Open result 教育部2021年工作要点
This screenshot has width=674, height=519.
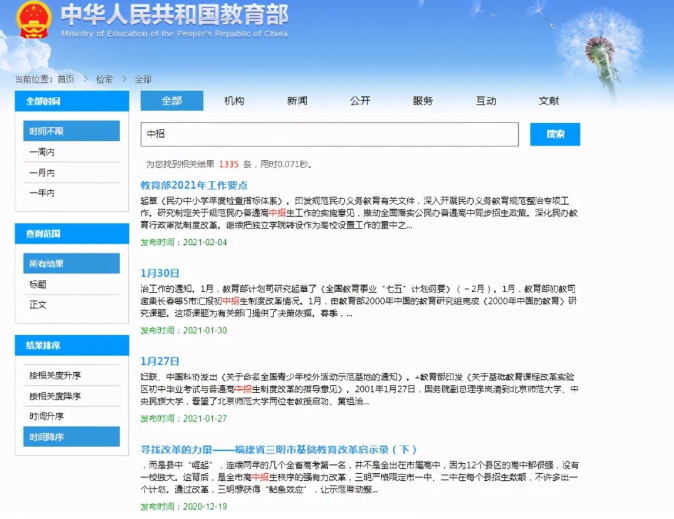193,185
